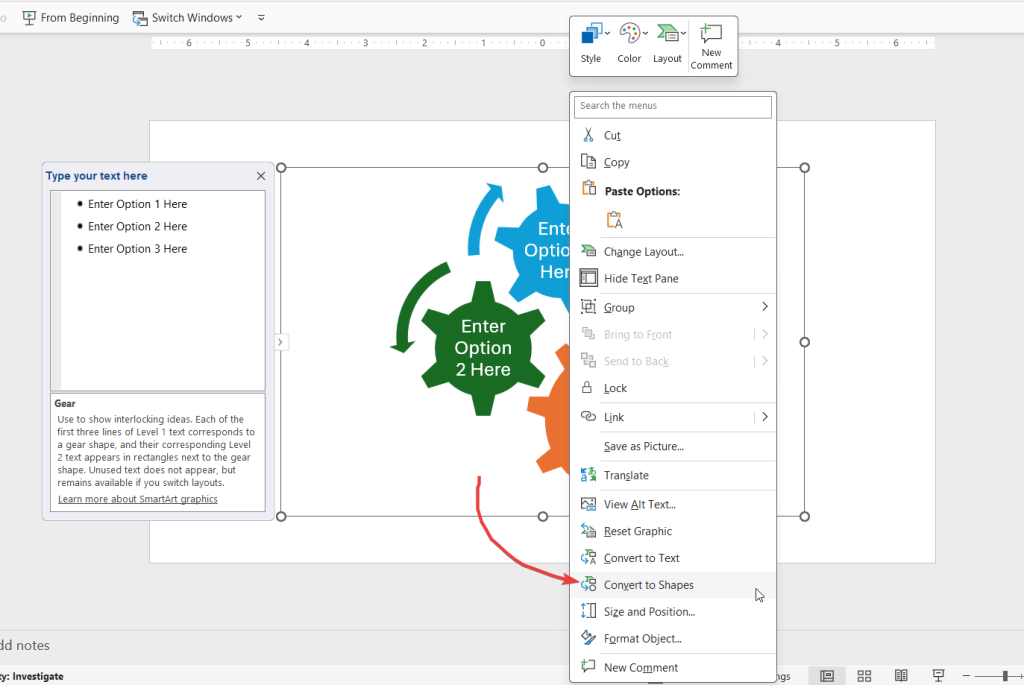Switch to Reading View
Viewport: 1024px width, 685px height.
[901, 675]
